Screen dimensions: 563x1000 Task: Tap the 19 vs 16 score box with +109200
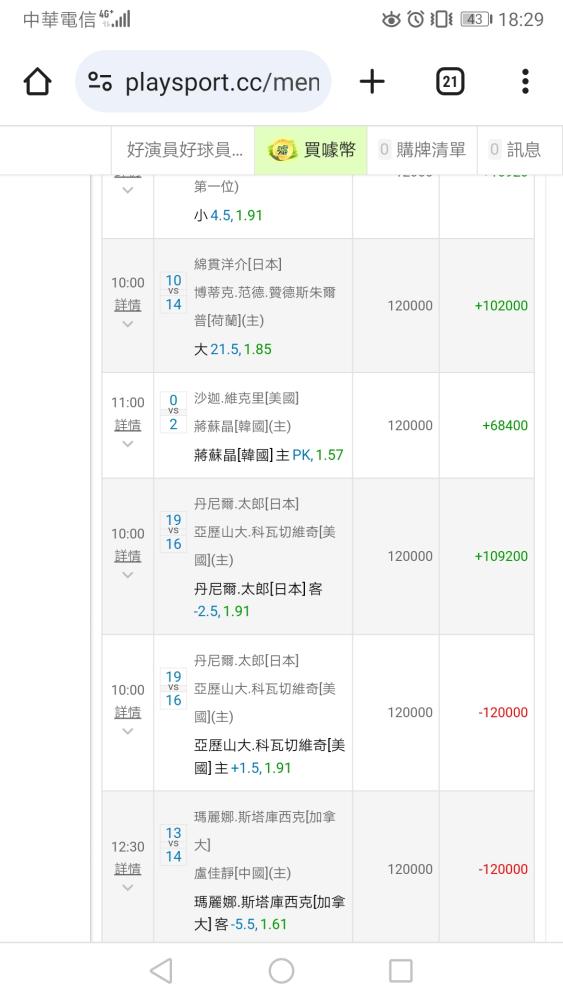click(x=173, y=532)
